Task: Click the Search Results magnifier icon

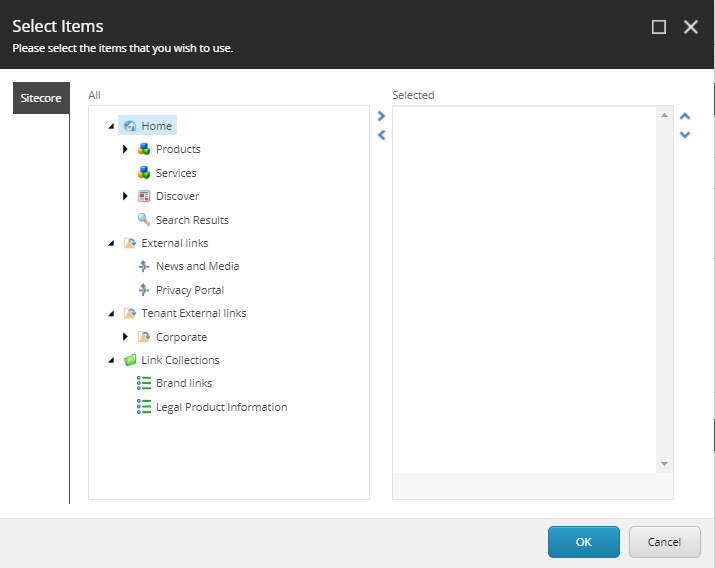Action: [x=144, y=220]
